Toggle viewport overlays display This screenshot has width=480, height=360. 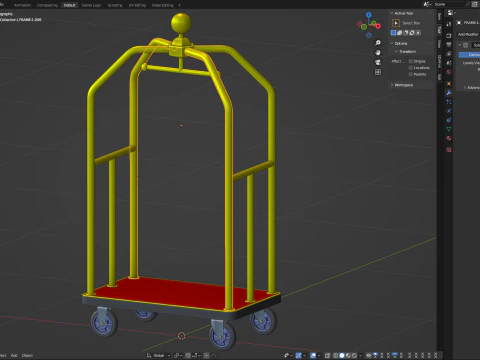(x=313, y=355)
